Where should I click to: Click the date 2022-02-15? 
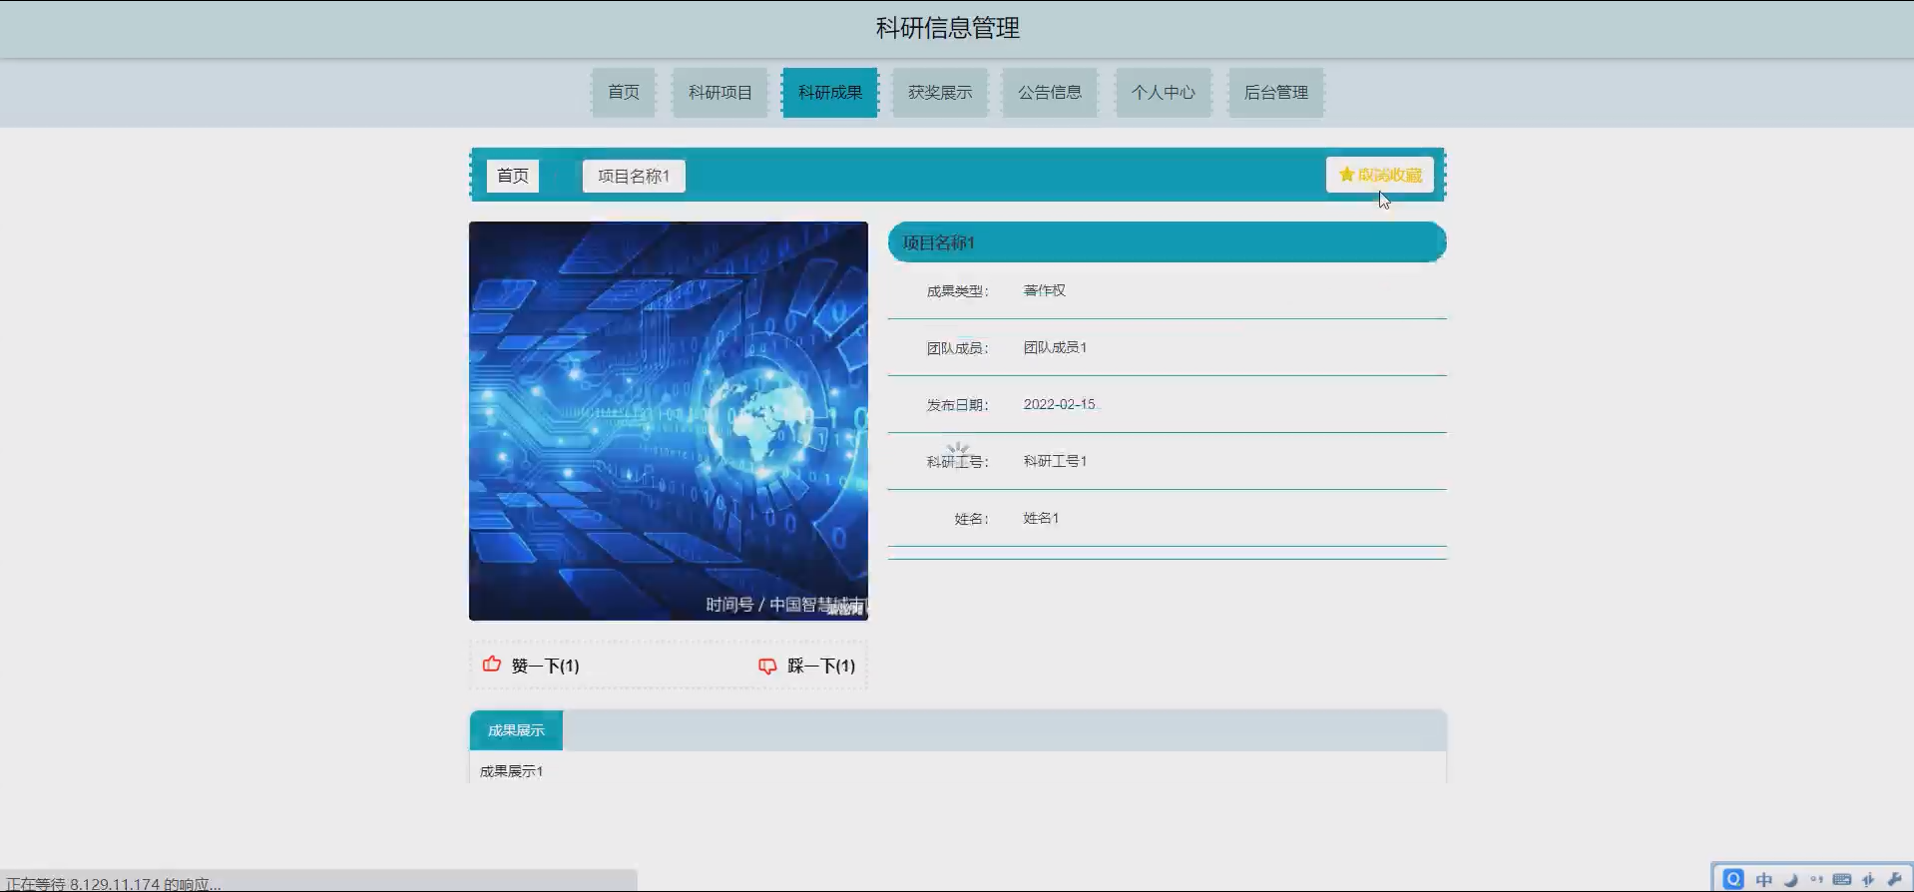(1059, 404)
